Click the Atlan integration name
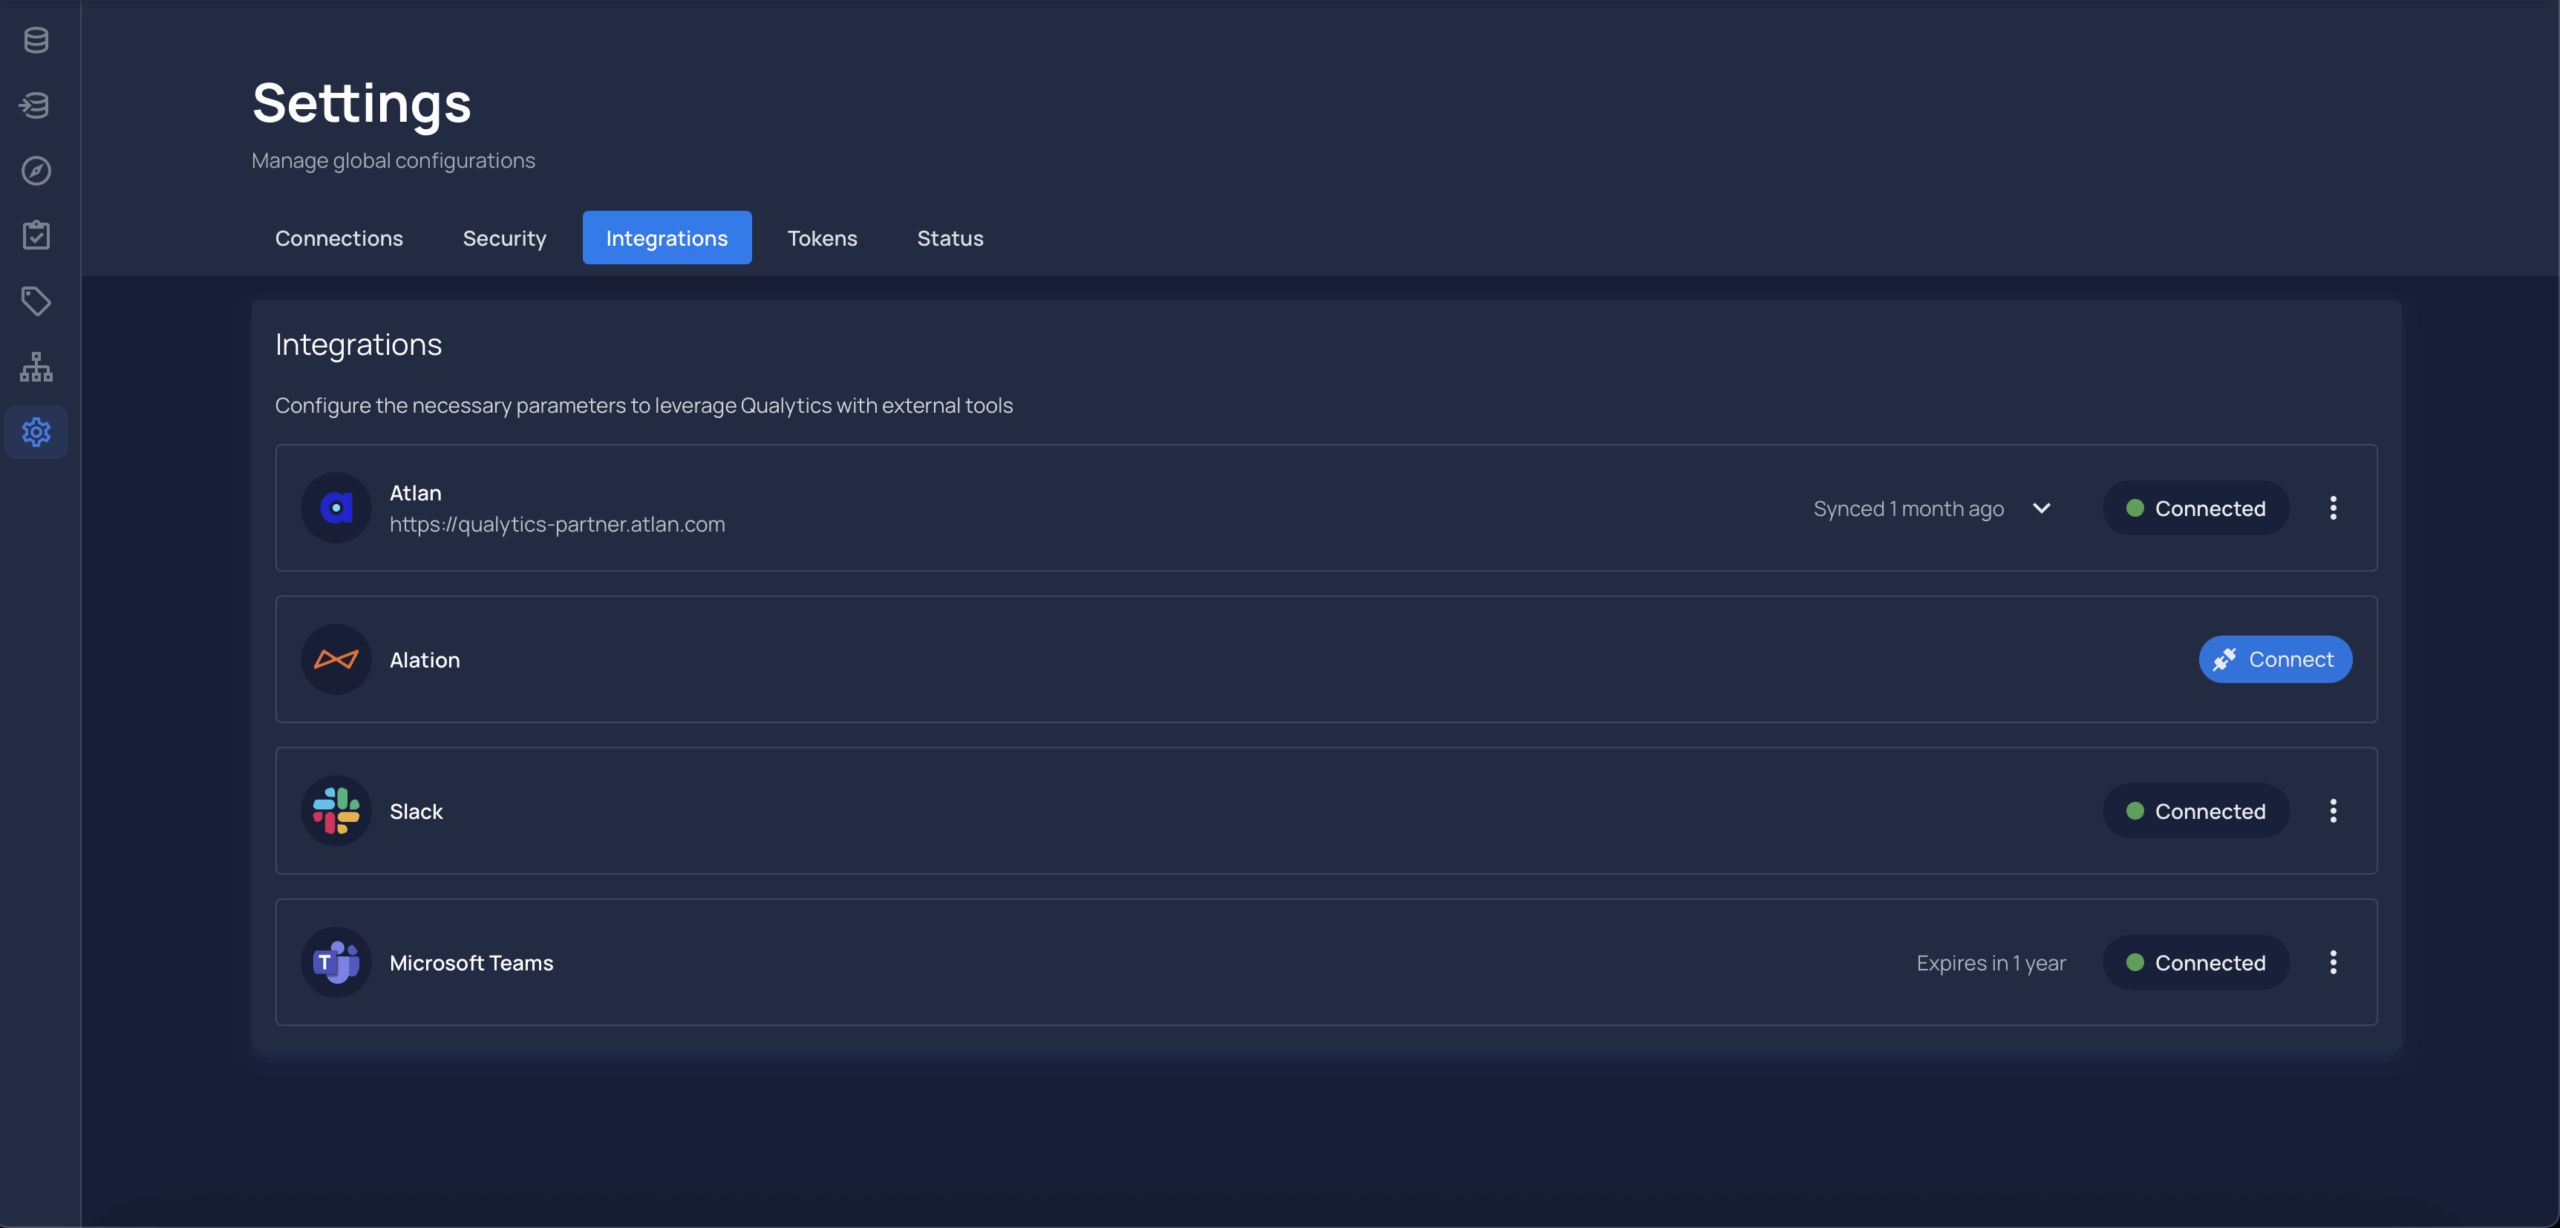2560x1228 pixels. click(x=415, y=493)
